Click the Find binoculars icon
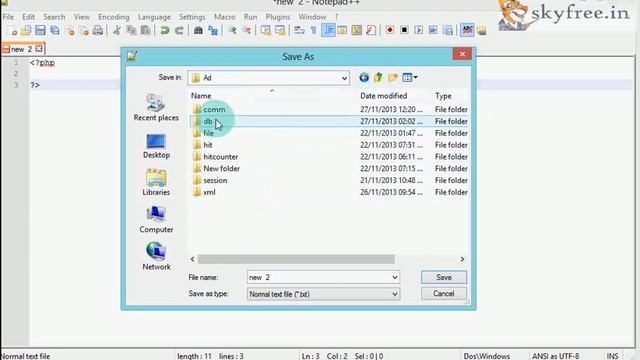The height and width of the screenshot is (360, 640). click(x=198, y=31)
